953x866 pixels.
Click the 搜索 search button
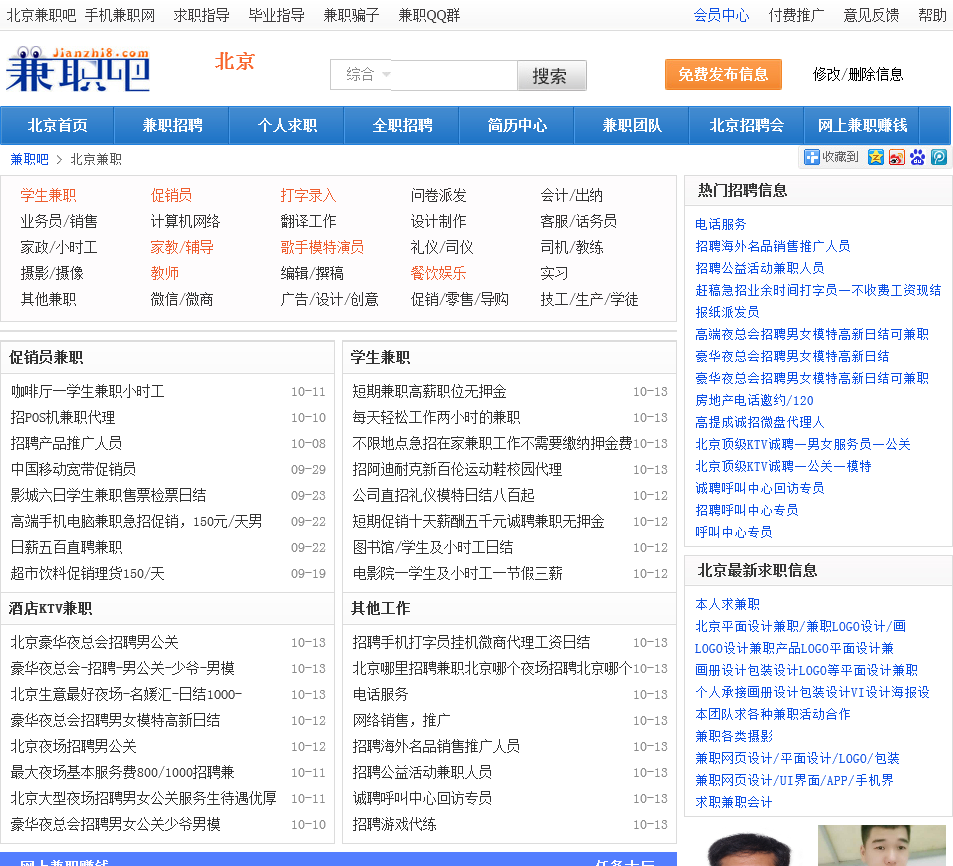[x=551, y=75]
